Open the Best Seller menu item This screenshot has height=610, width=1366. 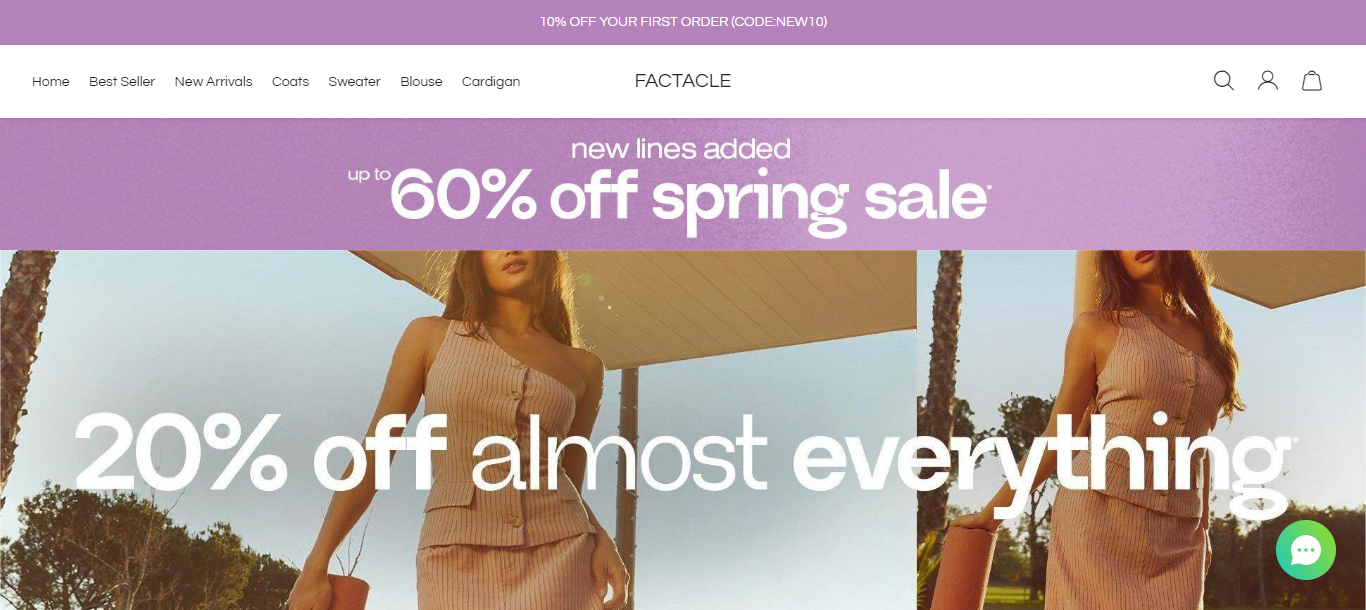click(x=122, y=82)
